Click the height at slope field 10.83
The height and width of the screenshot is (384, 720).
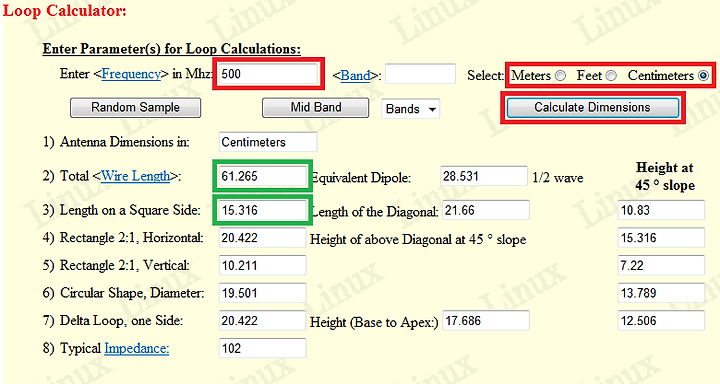661,210
